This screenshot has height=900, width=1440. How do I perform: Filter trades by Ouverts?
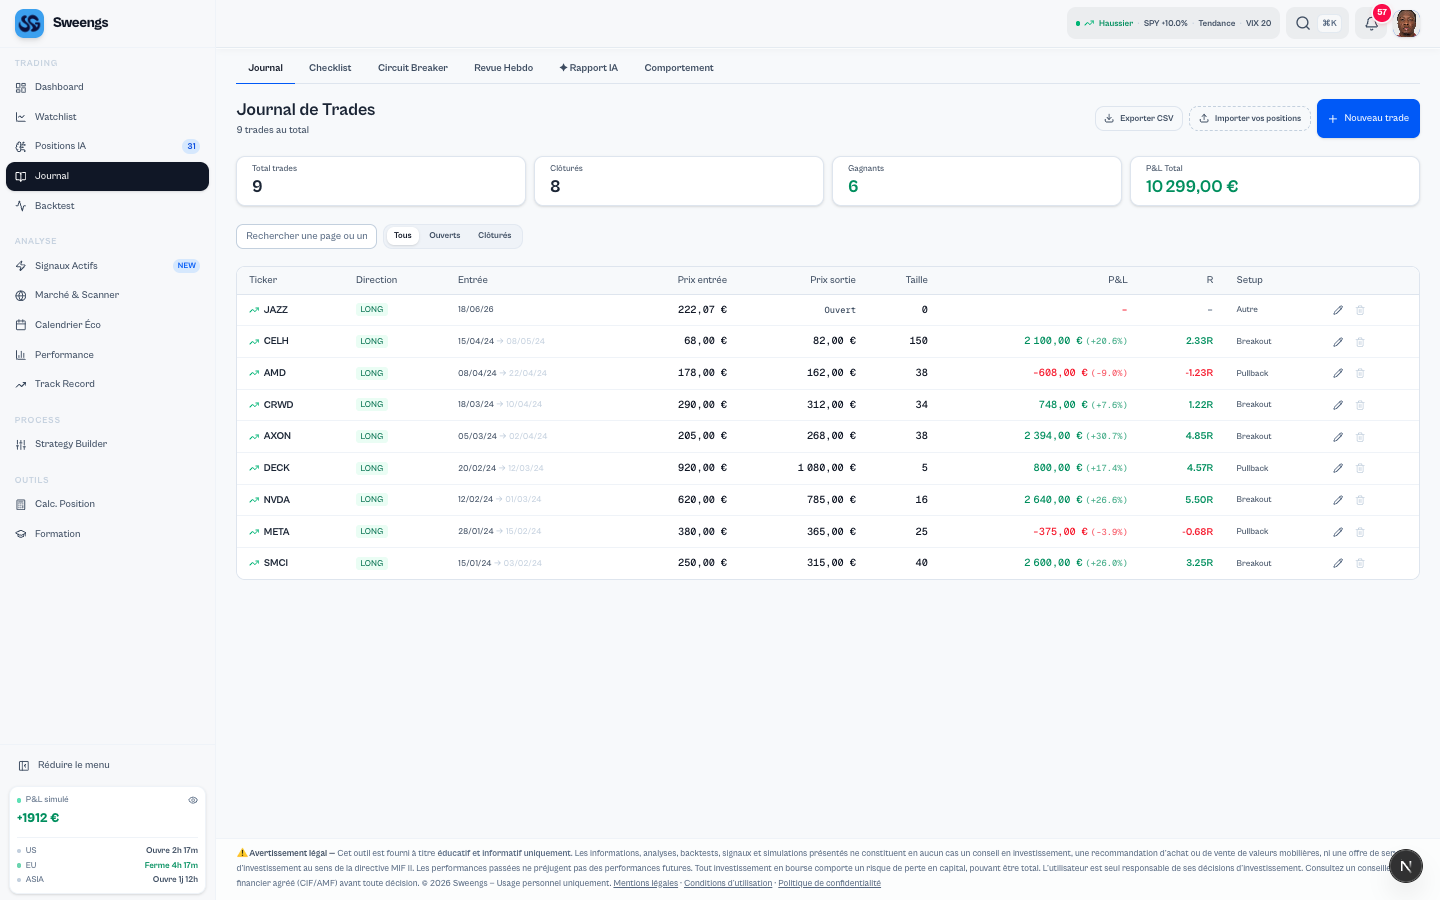(x=445, y=236)
